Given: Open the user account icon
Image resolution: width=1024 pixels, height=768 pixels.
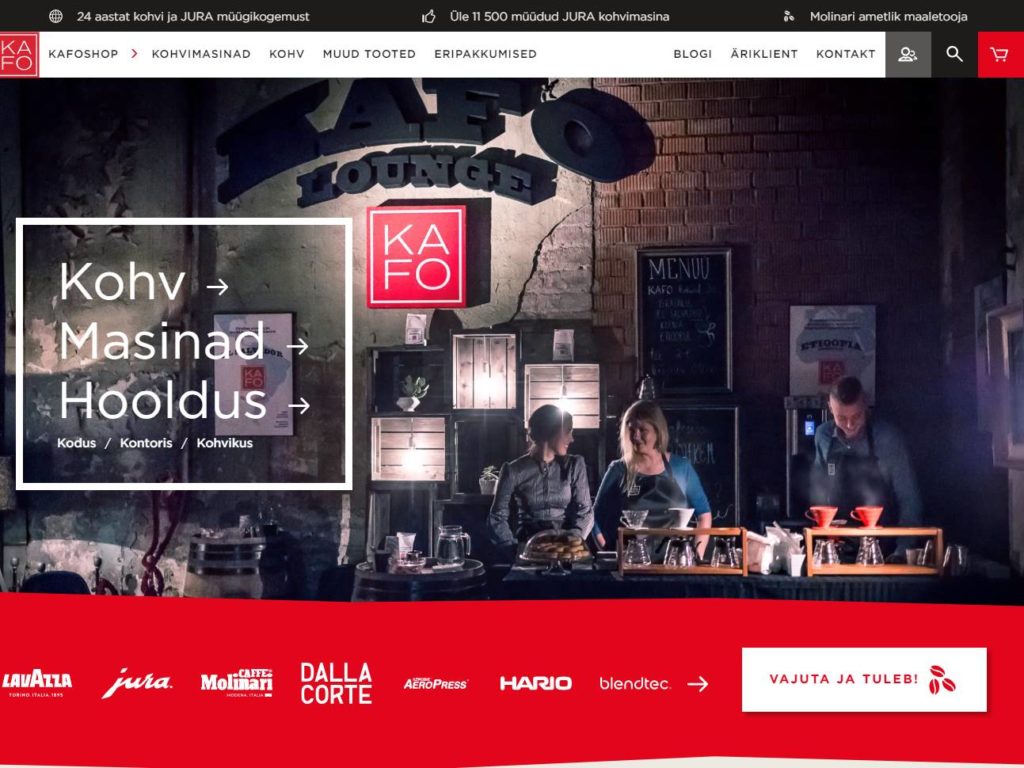Looking at the screenshot, I should click(908, 55).
